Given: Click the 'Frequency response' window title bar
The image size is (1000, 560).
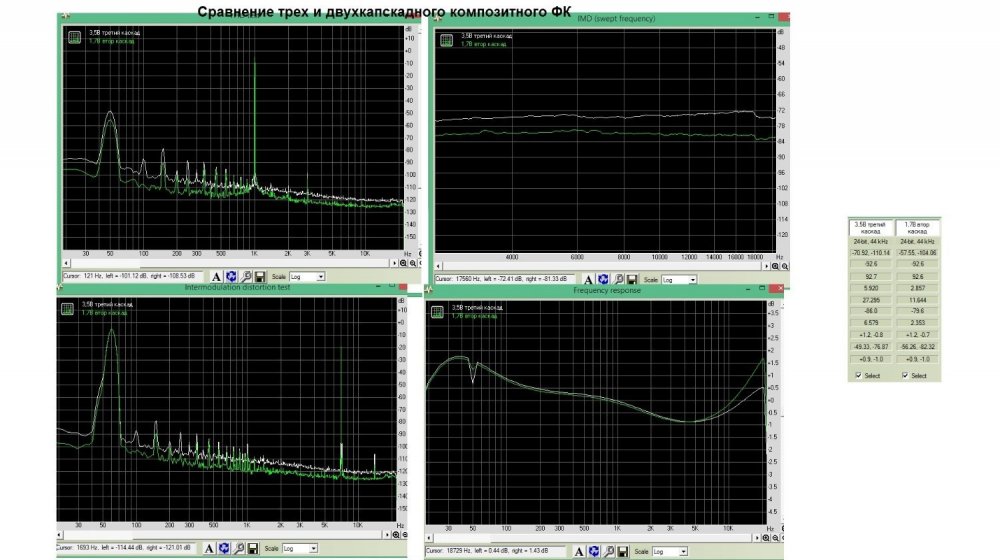Looking at the screenshot, I should pos(603,291).
